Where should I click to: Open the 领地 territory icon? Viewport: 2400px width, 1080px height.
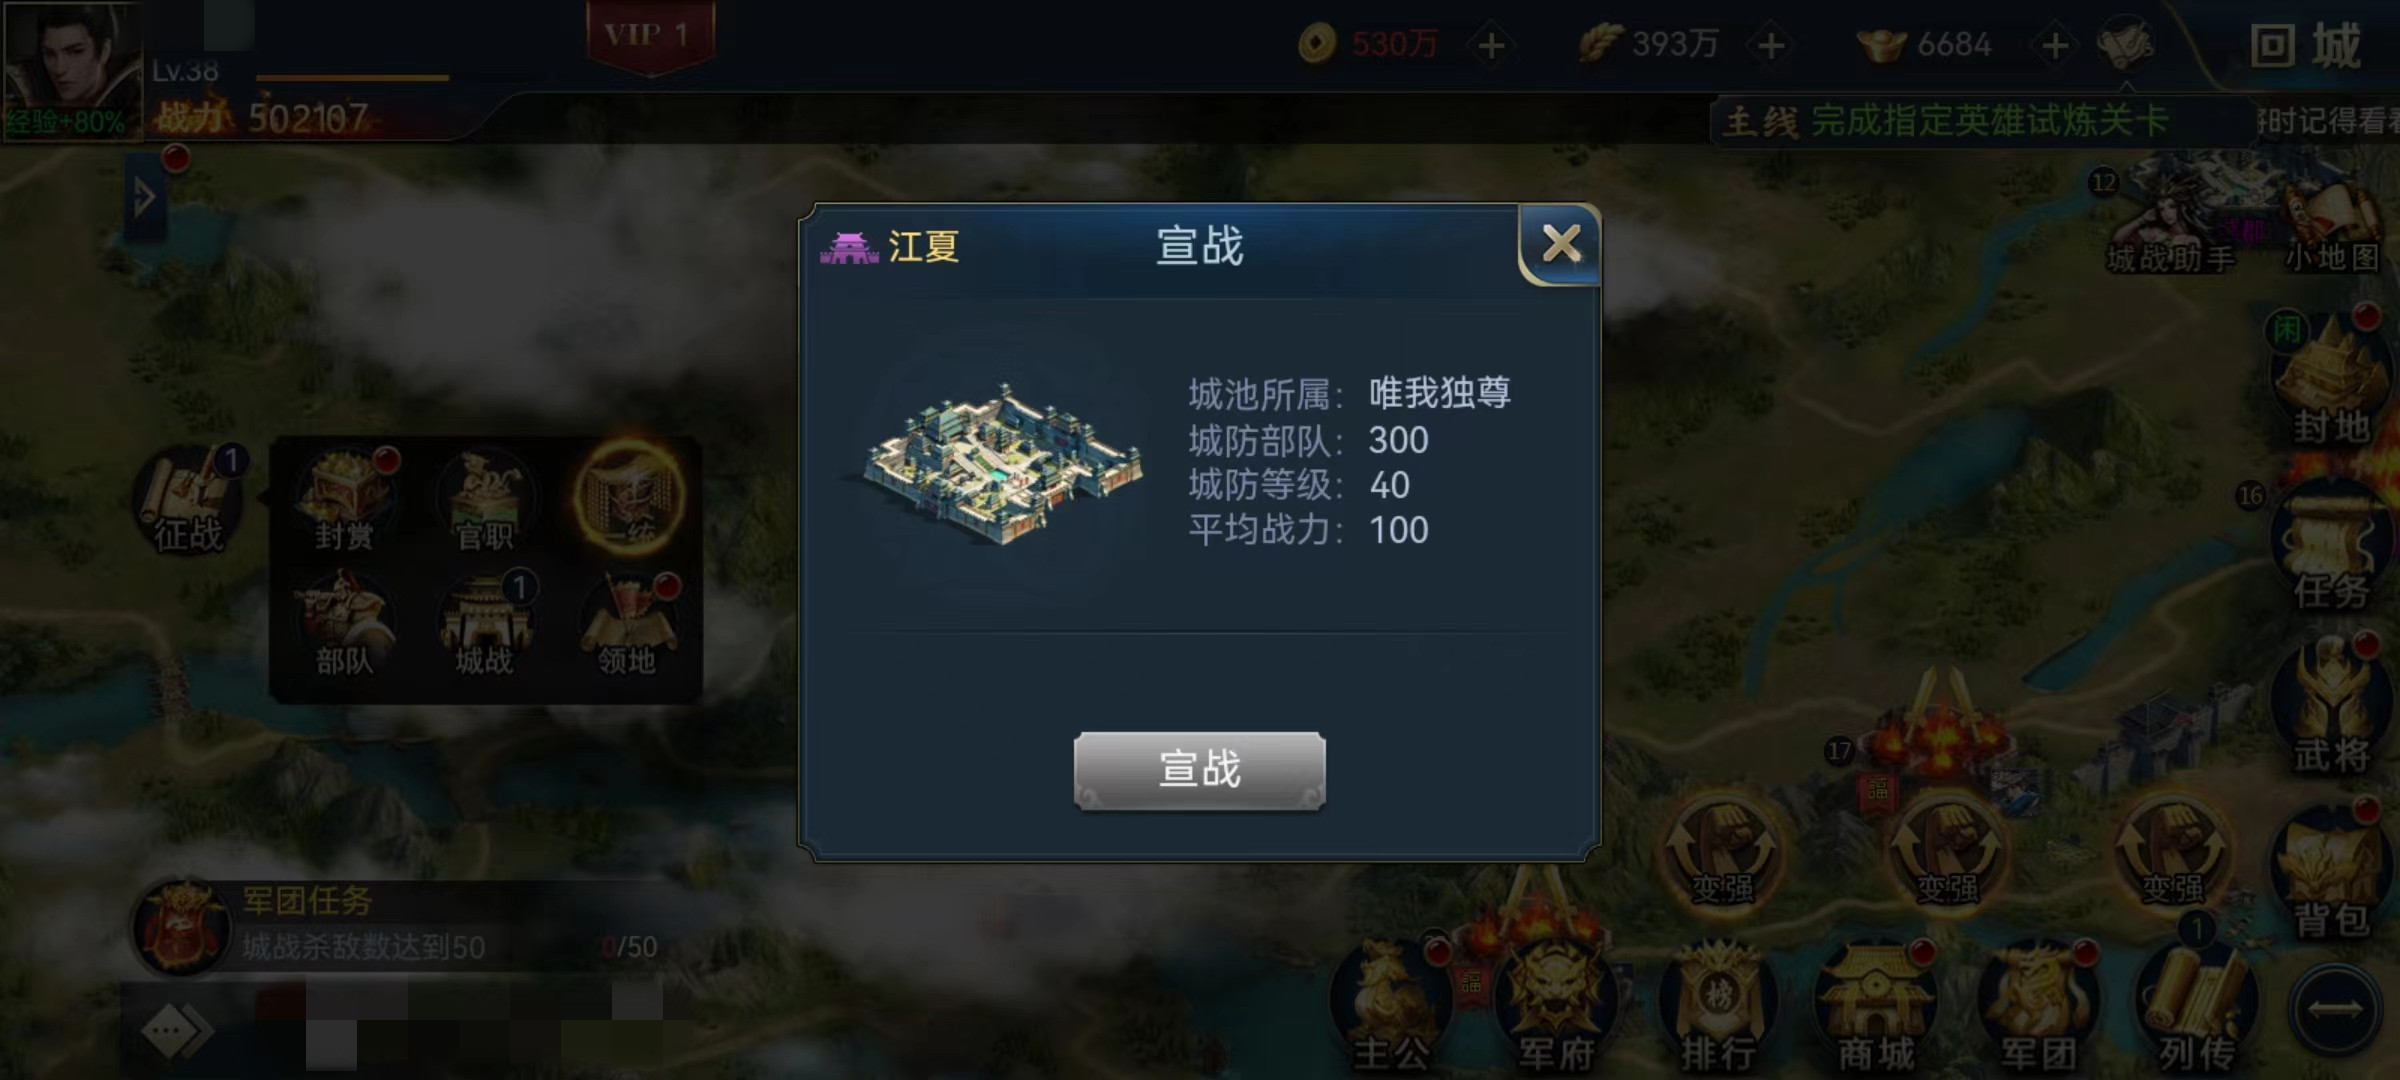click(628, 624)
